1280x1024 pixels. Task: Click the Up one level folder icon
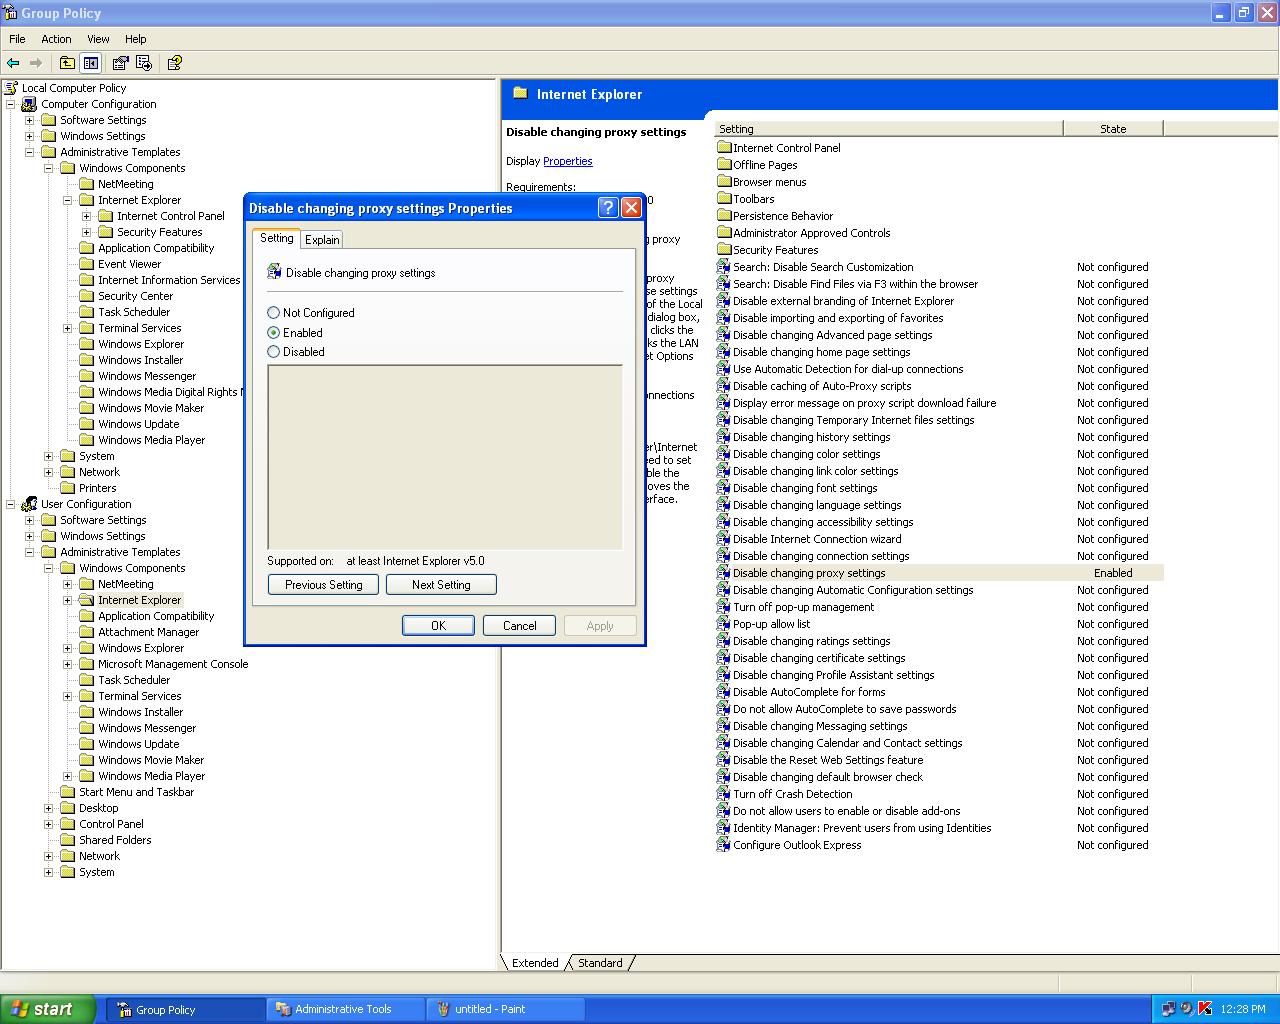[67, 63]
